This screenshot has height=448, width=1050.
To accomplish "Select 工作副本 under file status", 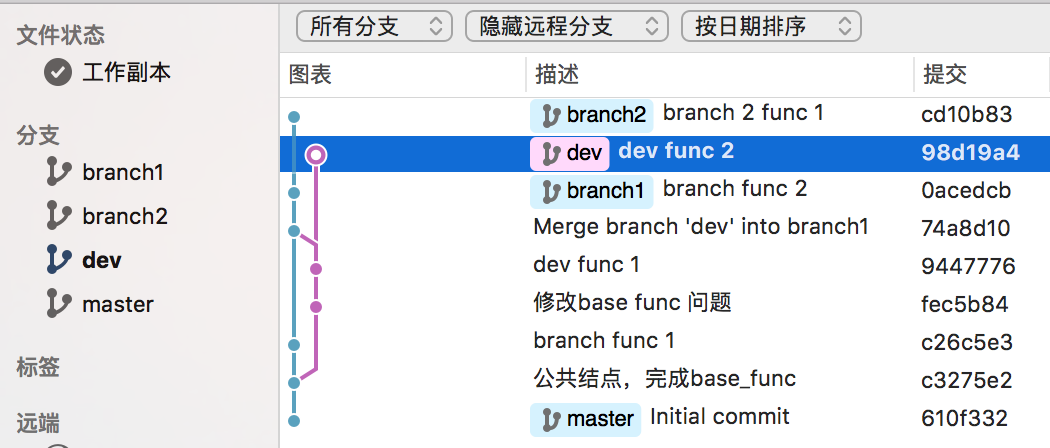I will pos(126,73).
